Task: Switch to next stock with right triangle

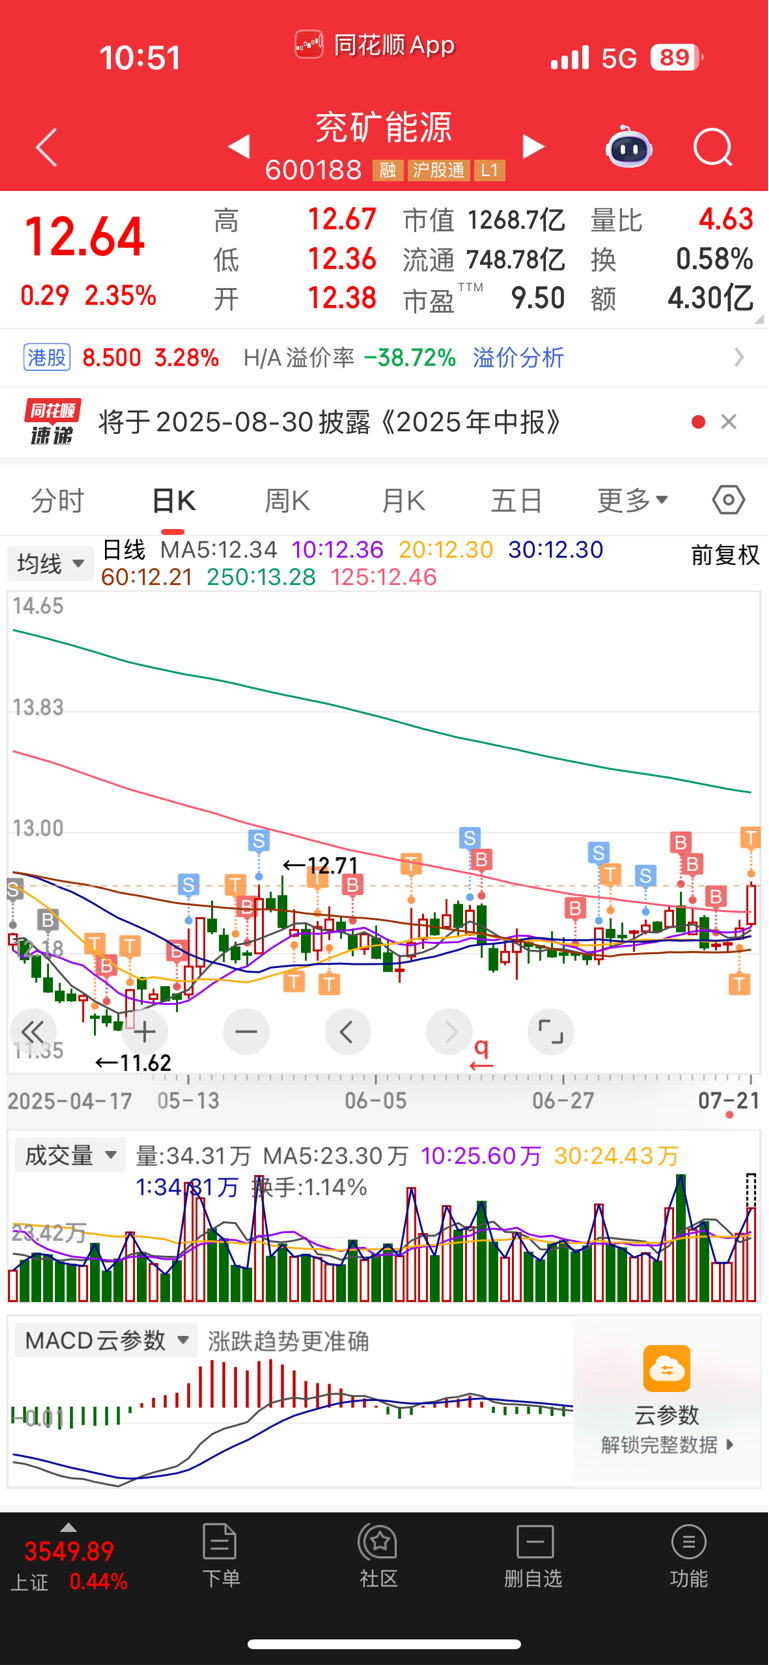Action: click(534, 147)
